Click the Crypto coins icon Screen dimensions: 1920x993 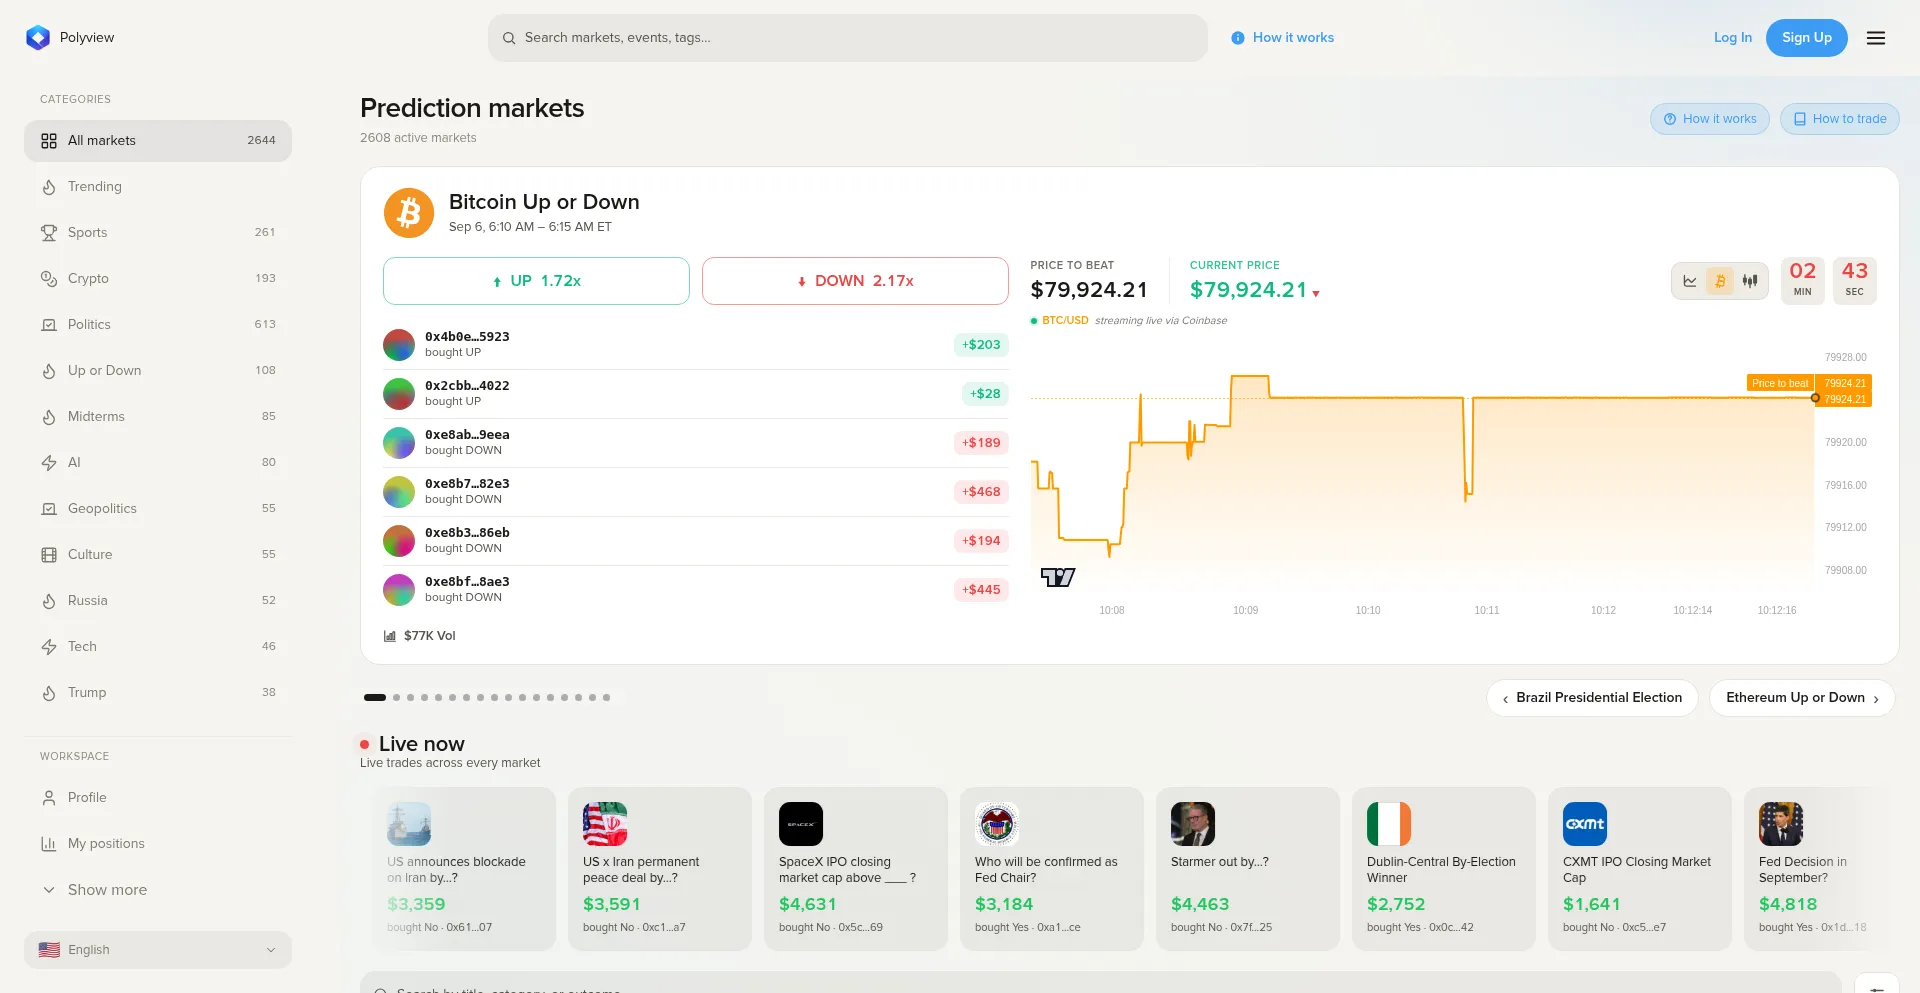pos(49,279)
